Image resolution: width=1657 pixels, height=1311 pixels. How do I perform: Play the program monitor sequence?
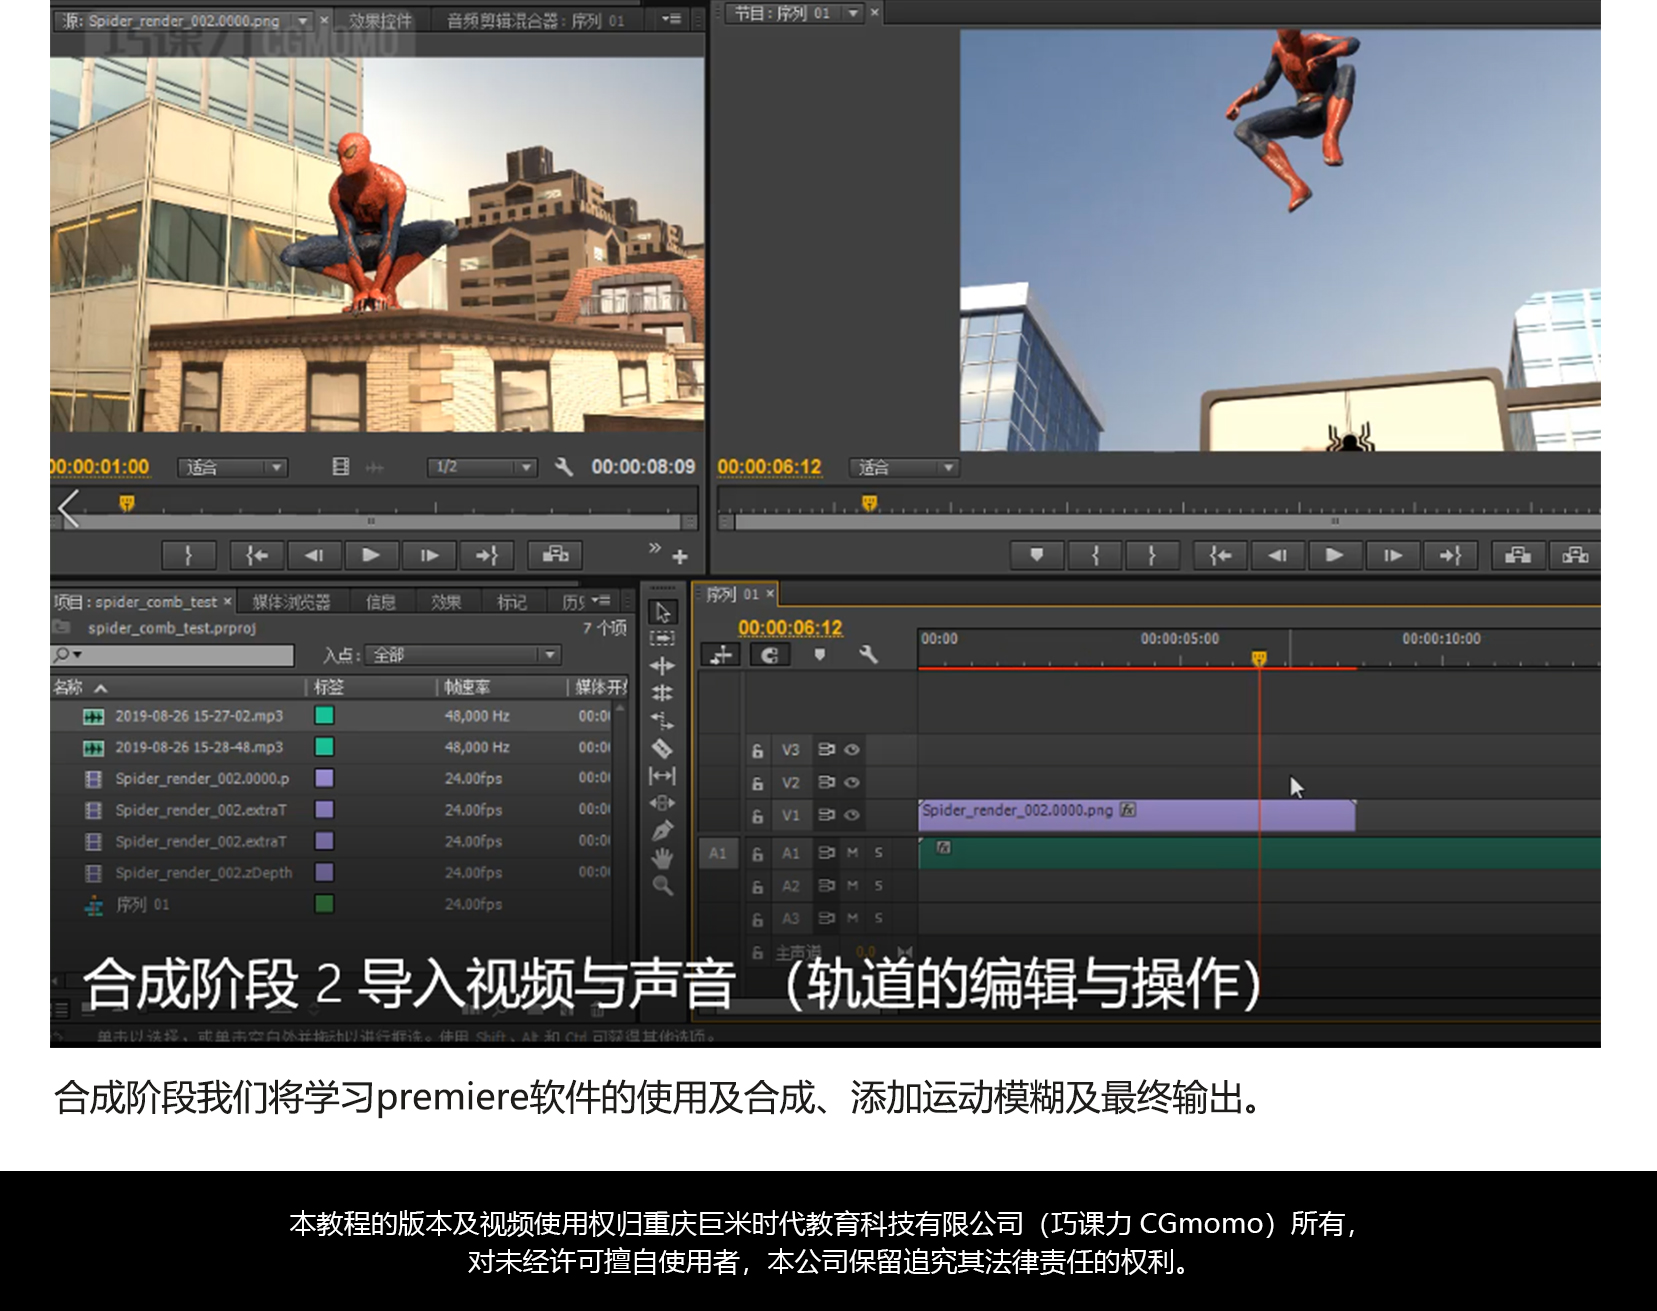(1334, 555)
